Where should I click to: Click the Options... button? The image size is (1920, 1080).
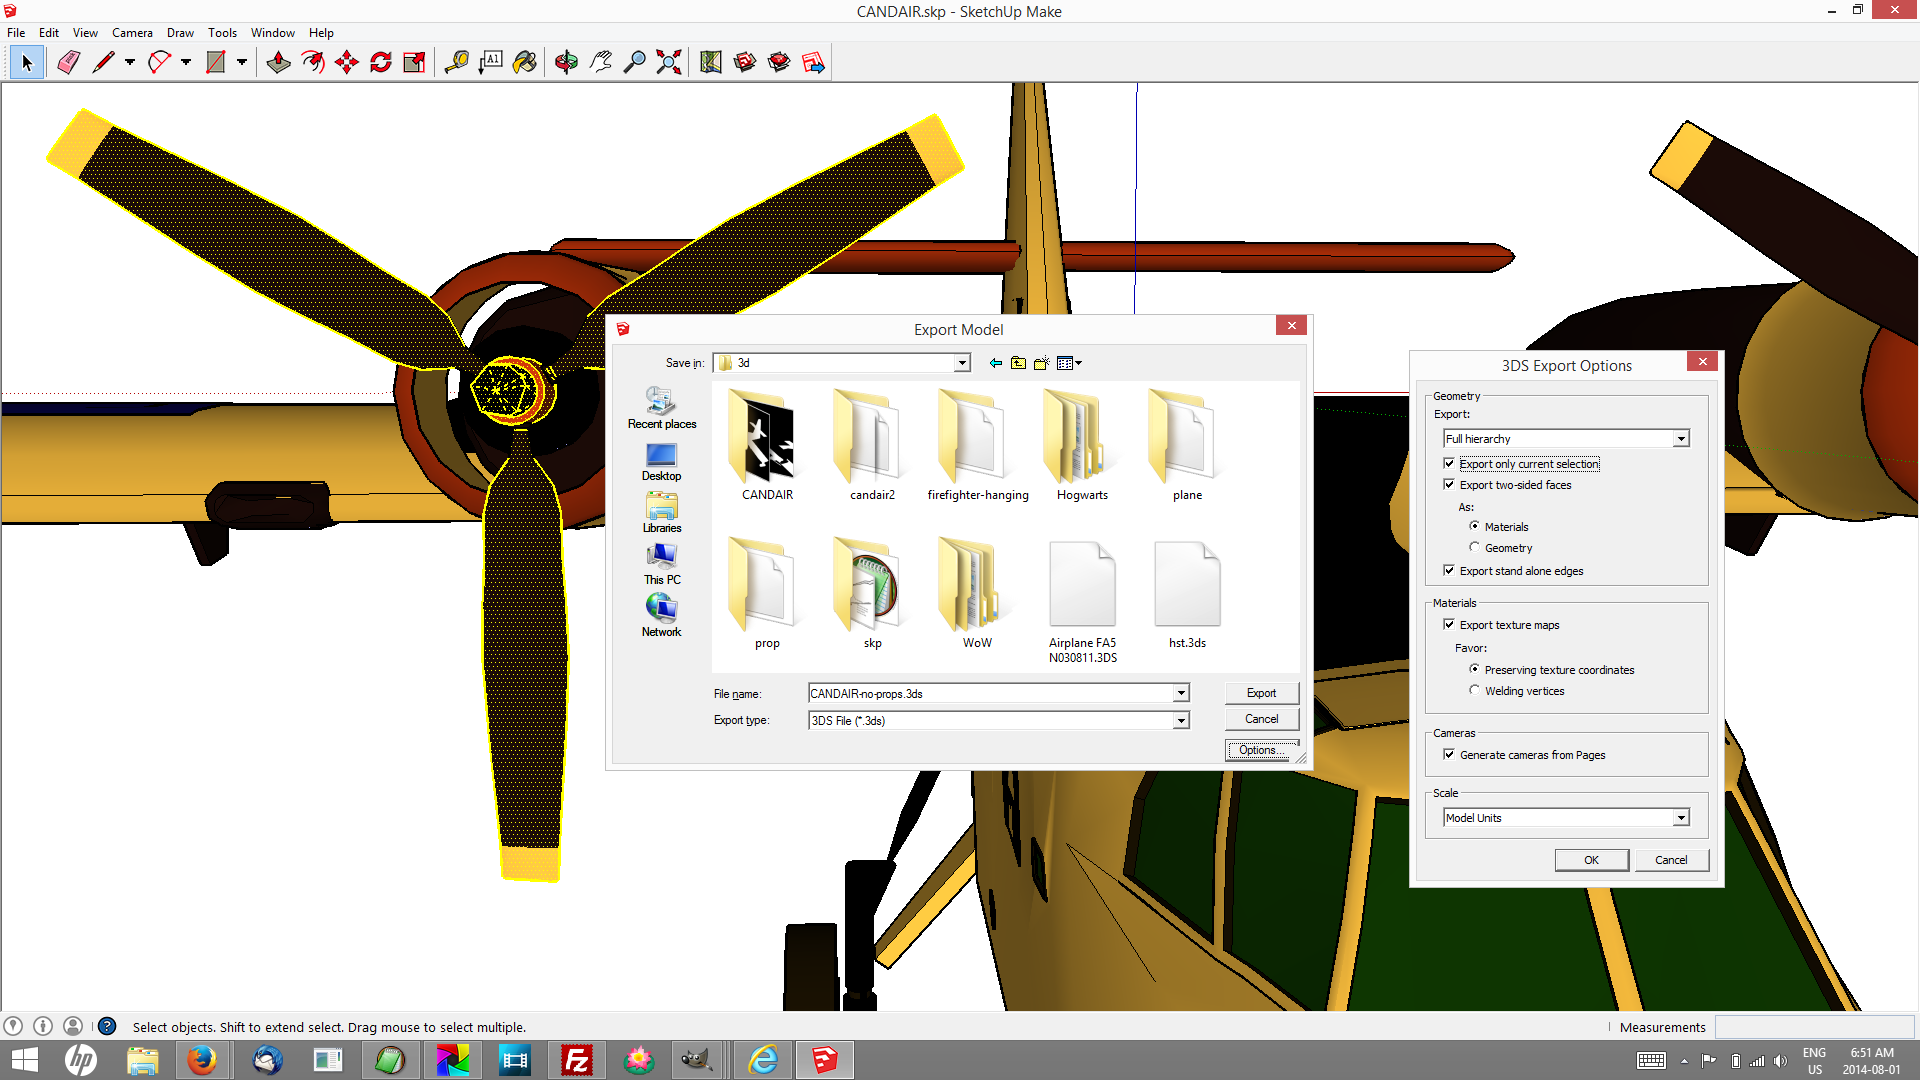[x=1261, y=750]
